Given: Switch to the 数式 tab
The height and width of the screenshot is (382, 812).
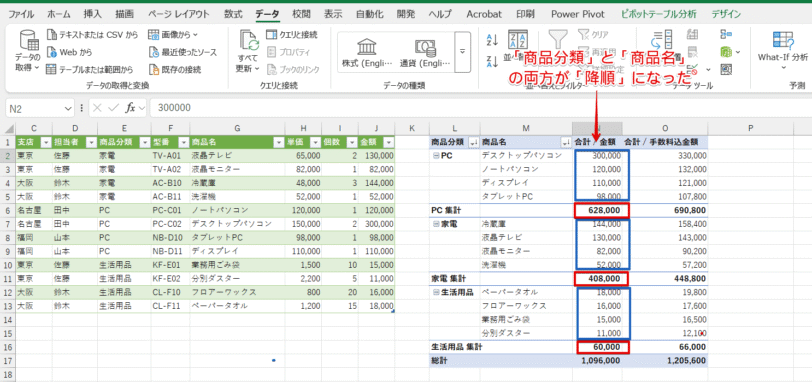Looking at the screenshot, I should [x=234, y=14].
